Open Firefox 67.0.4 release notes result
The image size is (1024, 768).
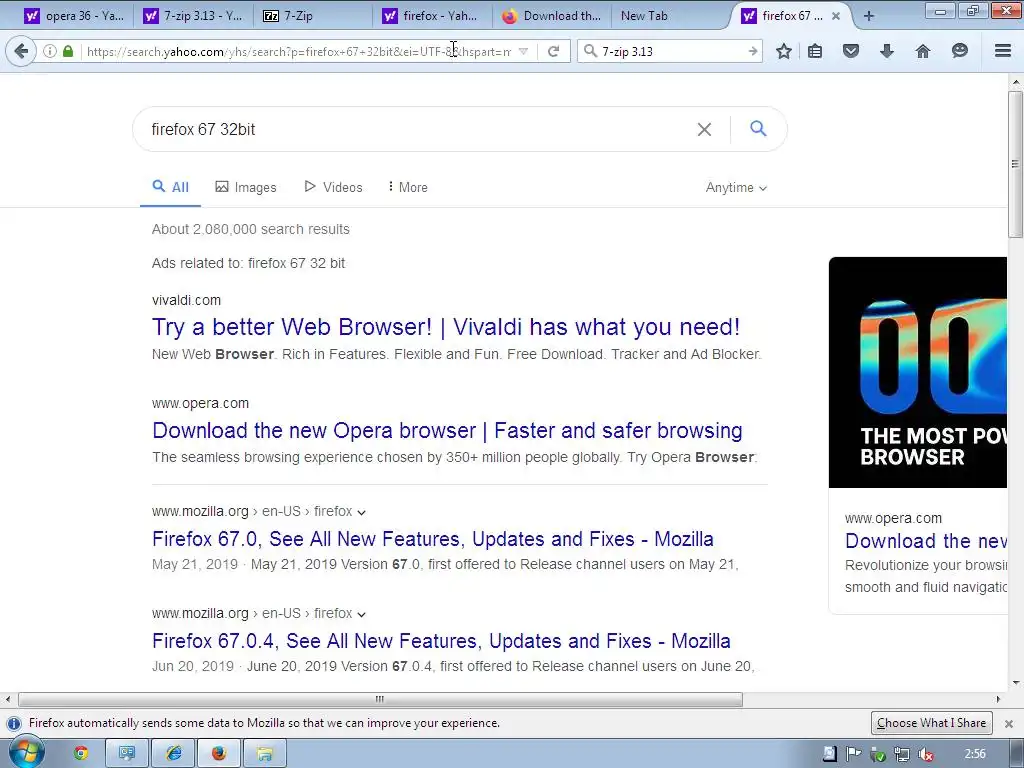point(441,641)
